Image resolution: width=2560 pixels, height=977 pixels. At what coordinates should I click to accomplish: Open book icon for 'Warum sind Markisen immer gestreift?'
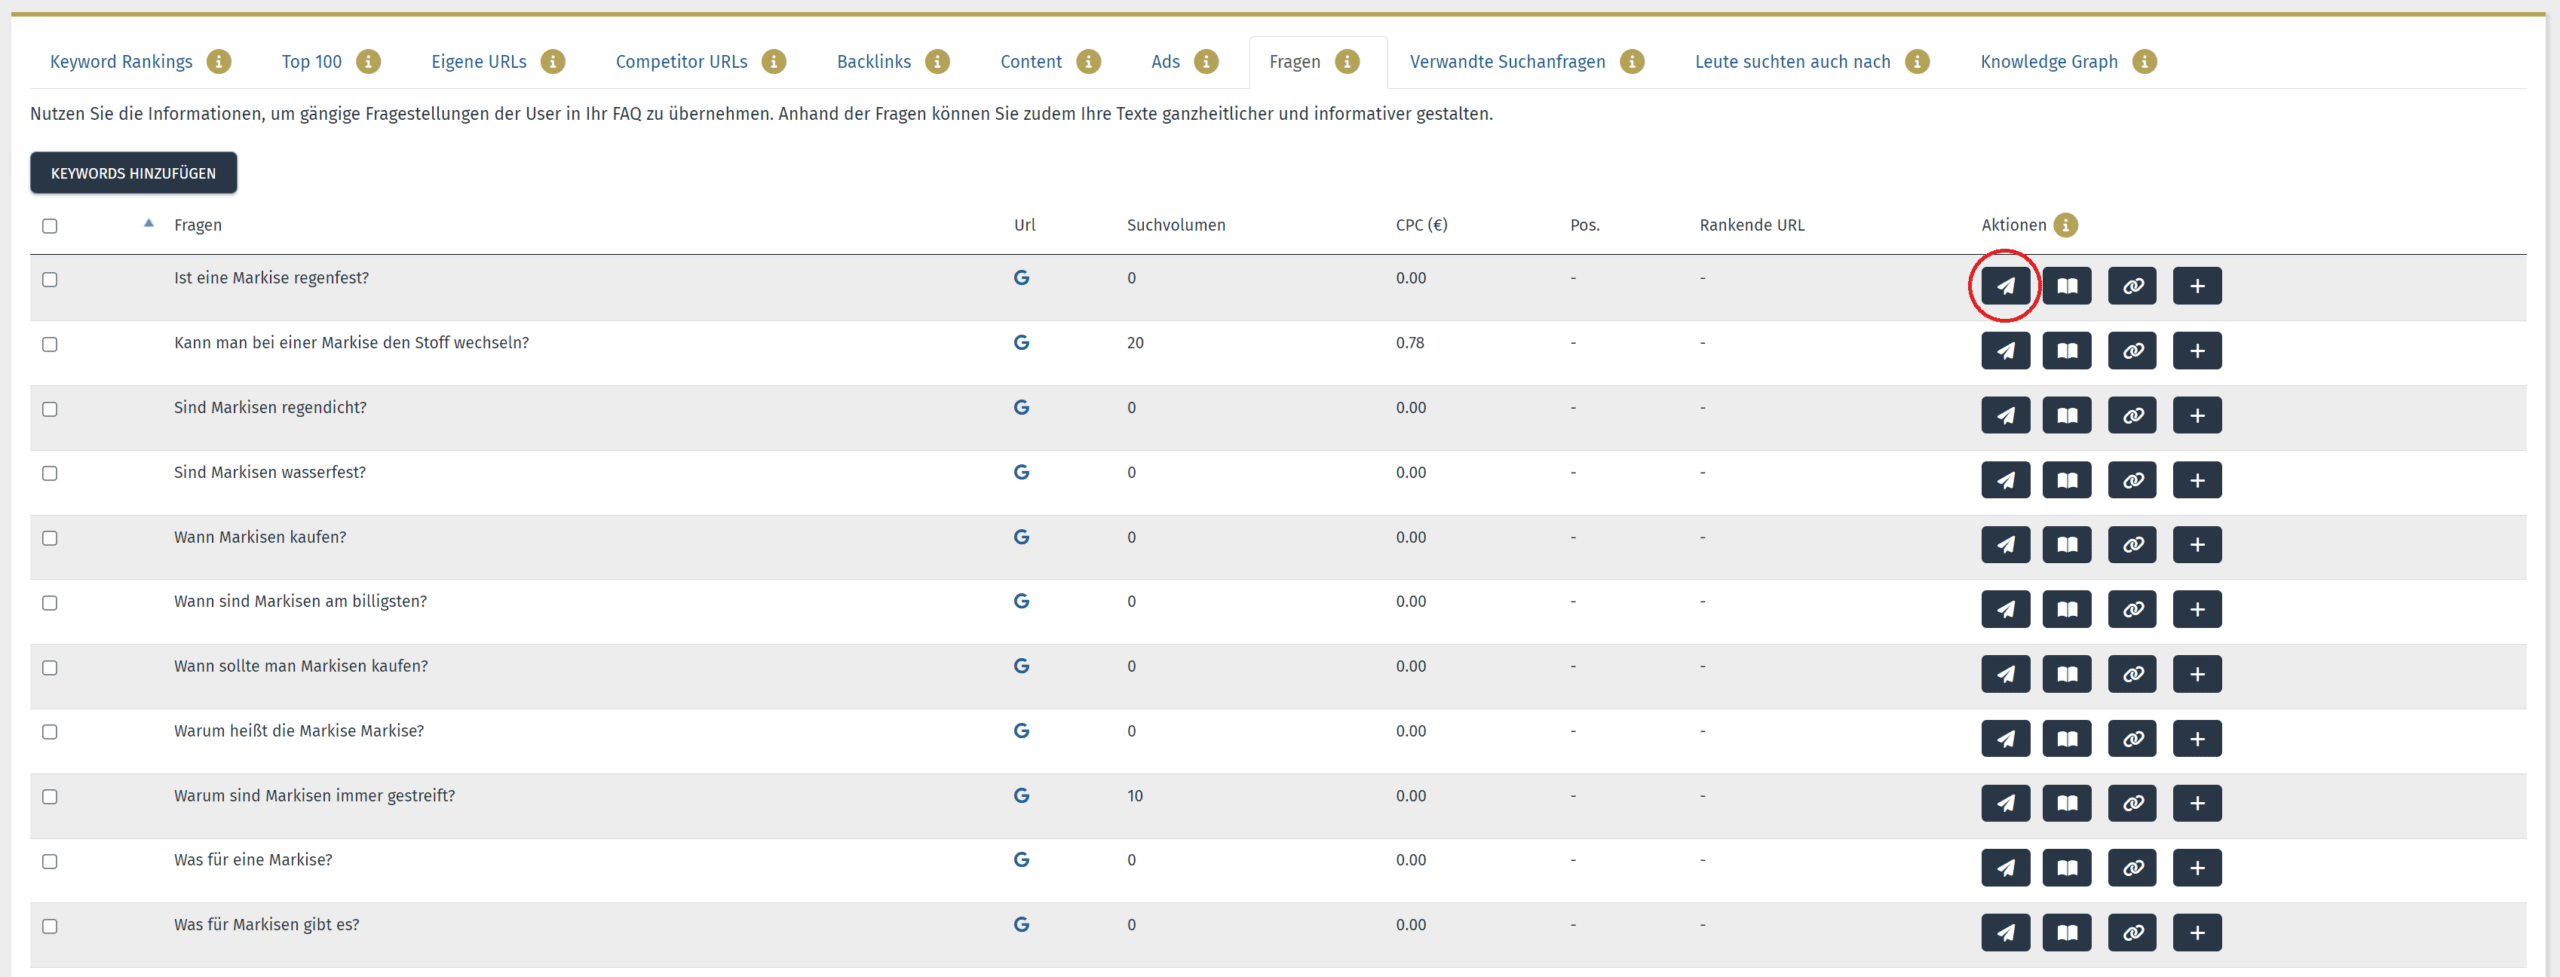[x=2067, y=803]
